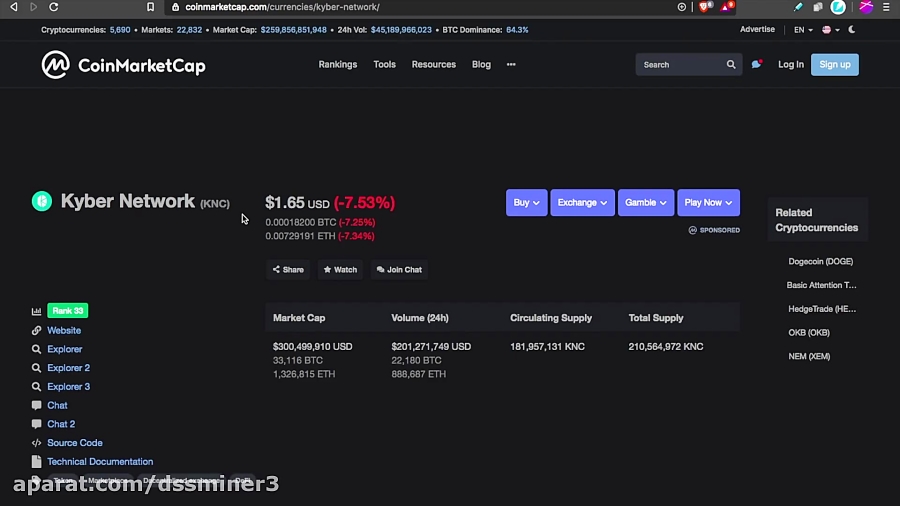This screenshot has width=900, height=506.
Task: Open the notifications chat bubble icon
Action: pyautogui.click(x=757, y=64)
